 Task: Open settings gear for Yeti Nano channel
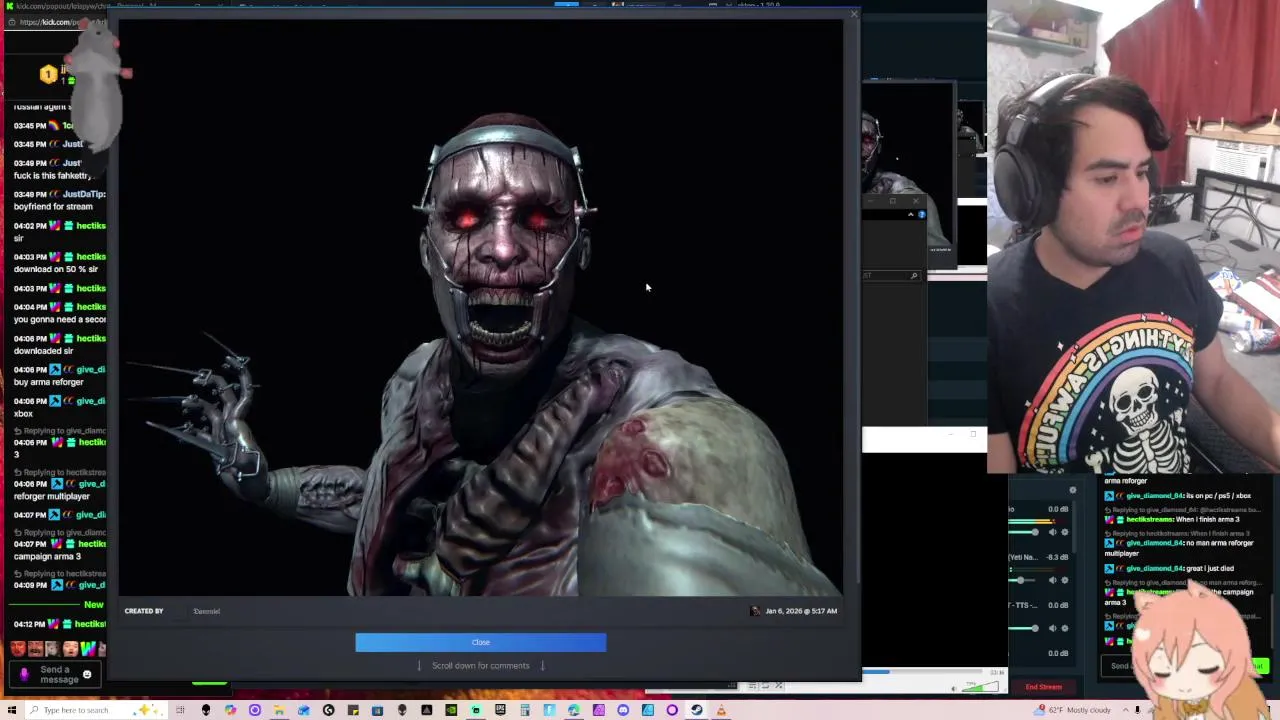point(1064,580)
